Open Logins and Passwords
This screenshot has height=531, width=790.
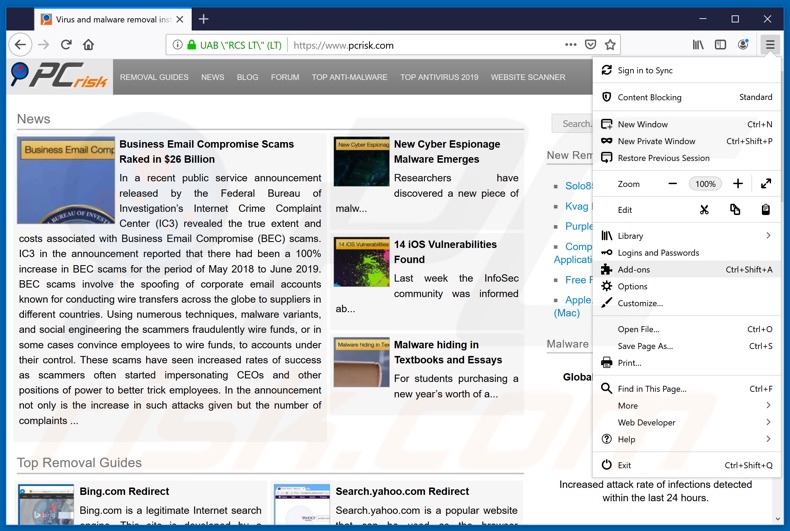tap(687, 253)
